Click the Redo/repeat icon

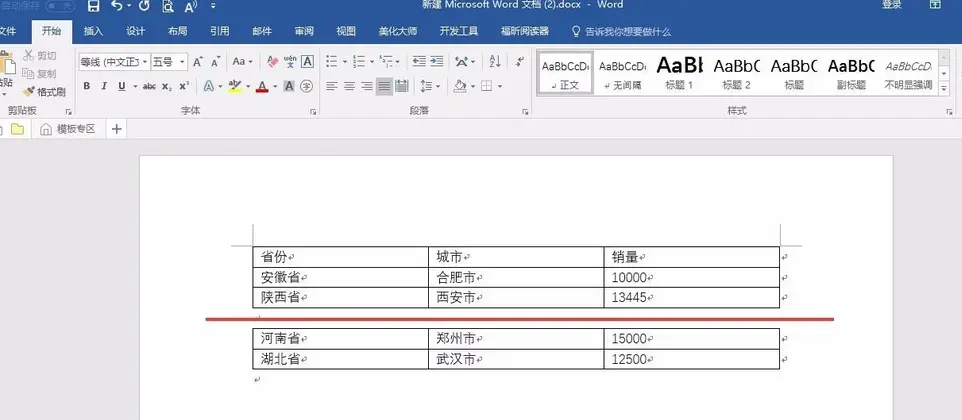click(144, 6)
